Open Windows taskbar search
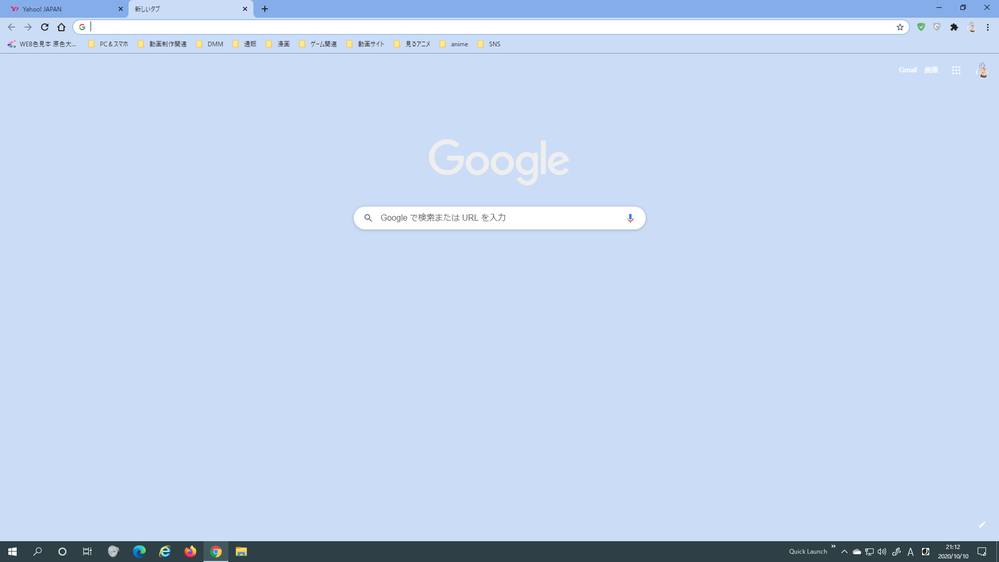Screen dimensions: 999x562 click(x=37, y=551)
